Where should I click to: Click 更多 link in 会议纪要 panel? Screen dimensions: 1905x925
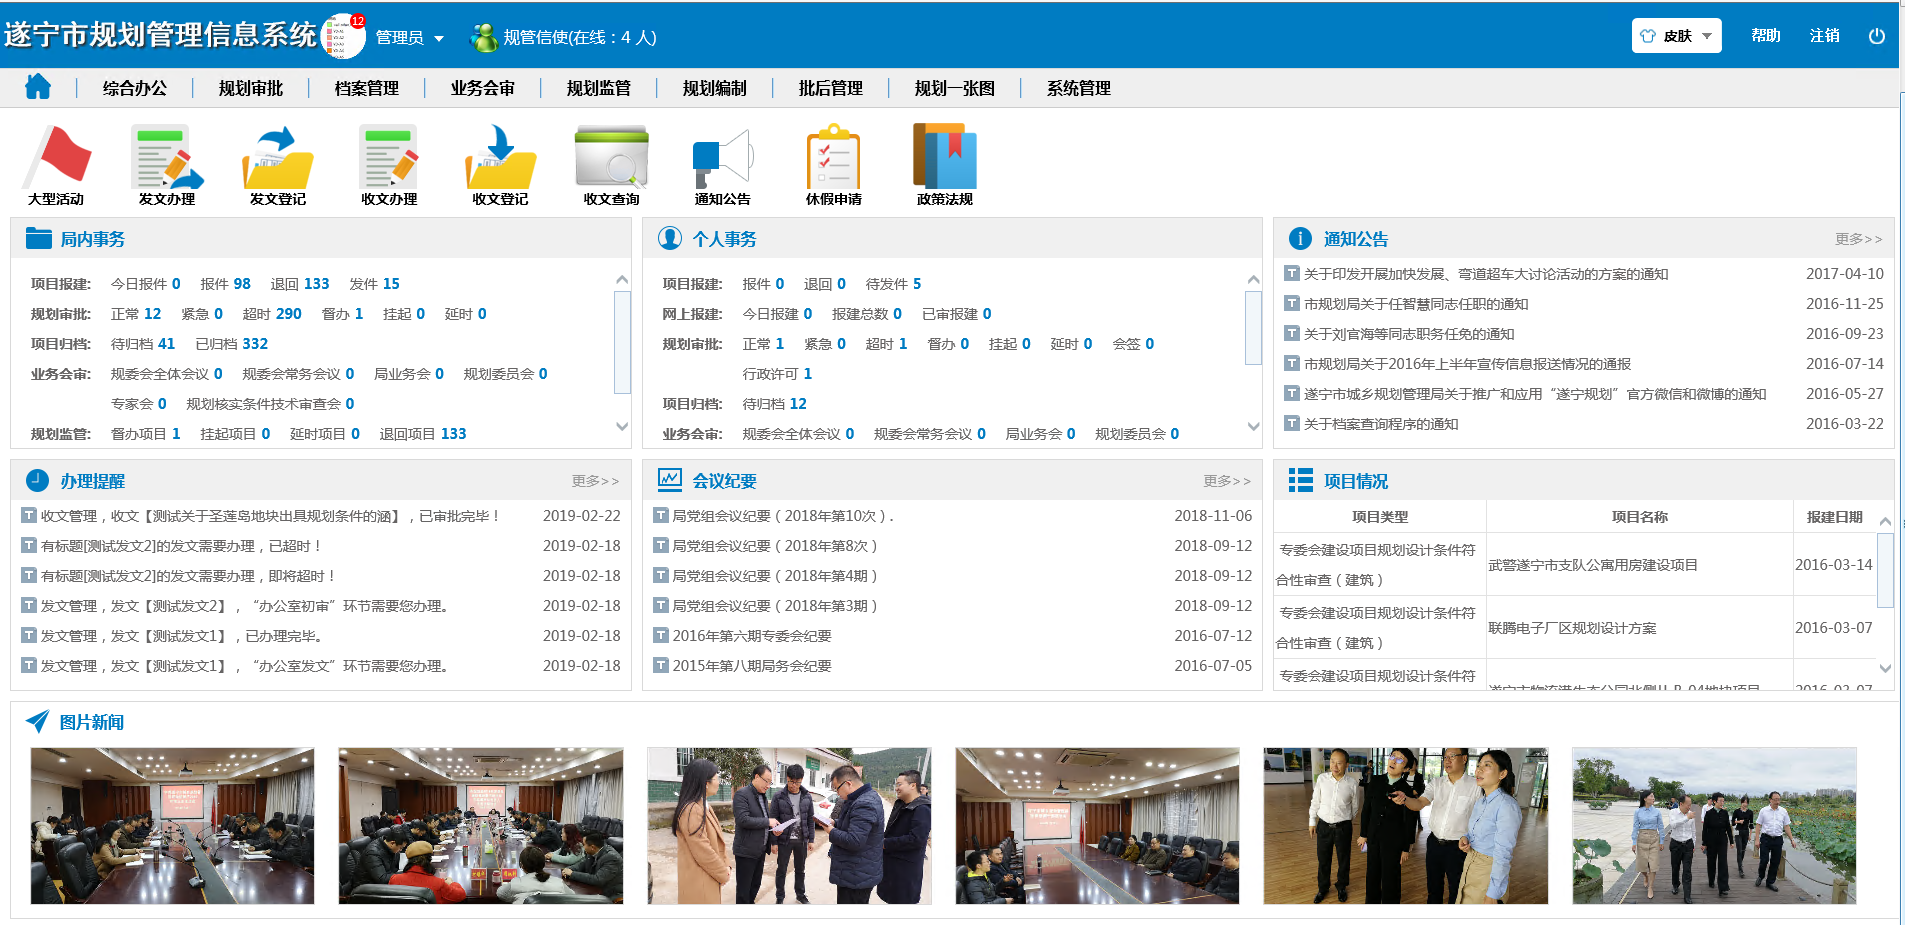coord(1226,481)
